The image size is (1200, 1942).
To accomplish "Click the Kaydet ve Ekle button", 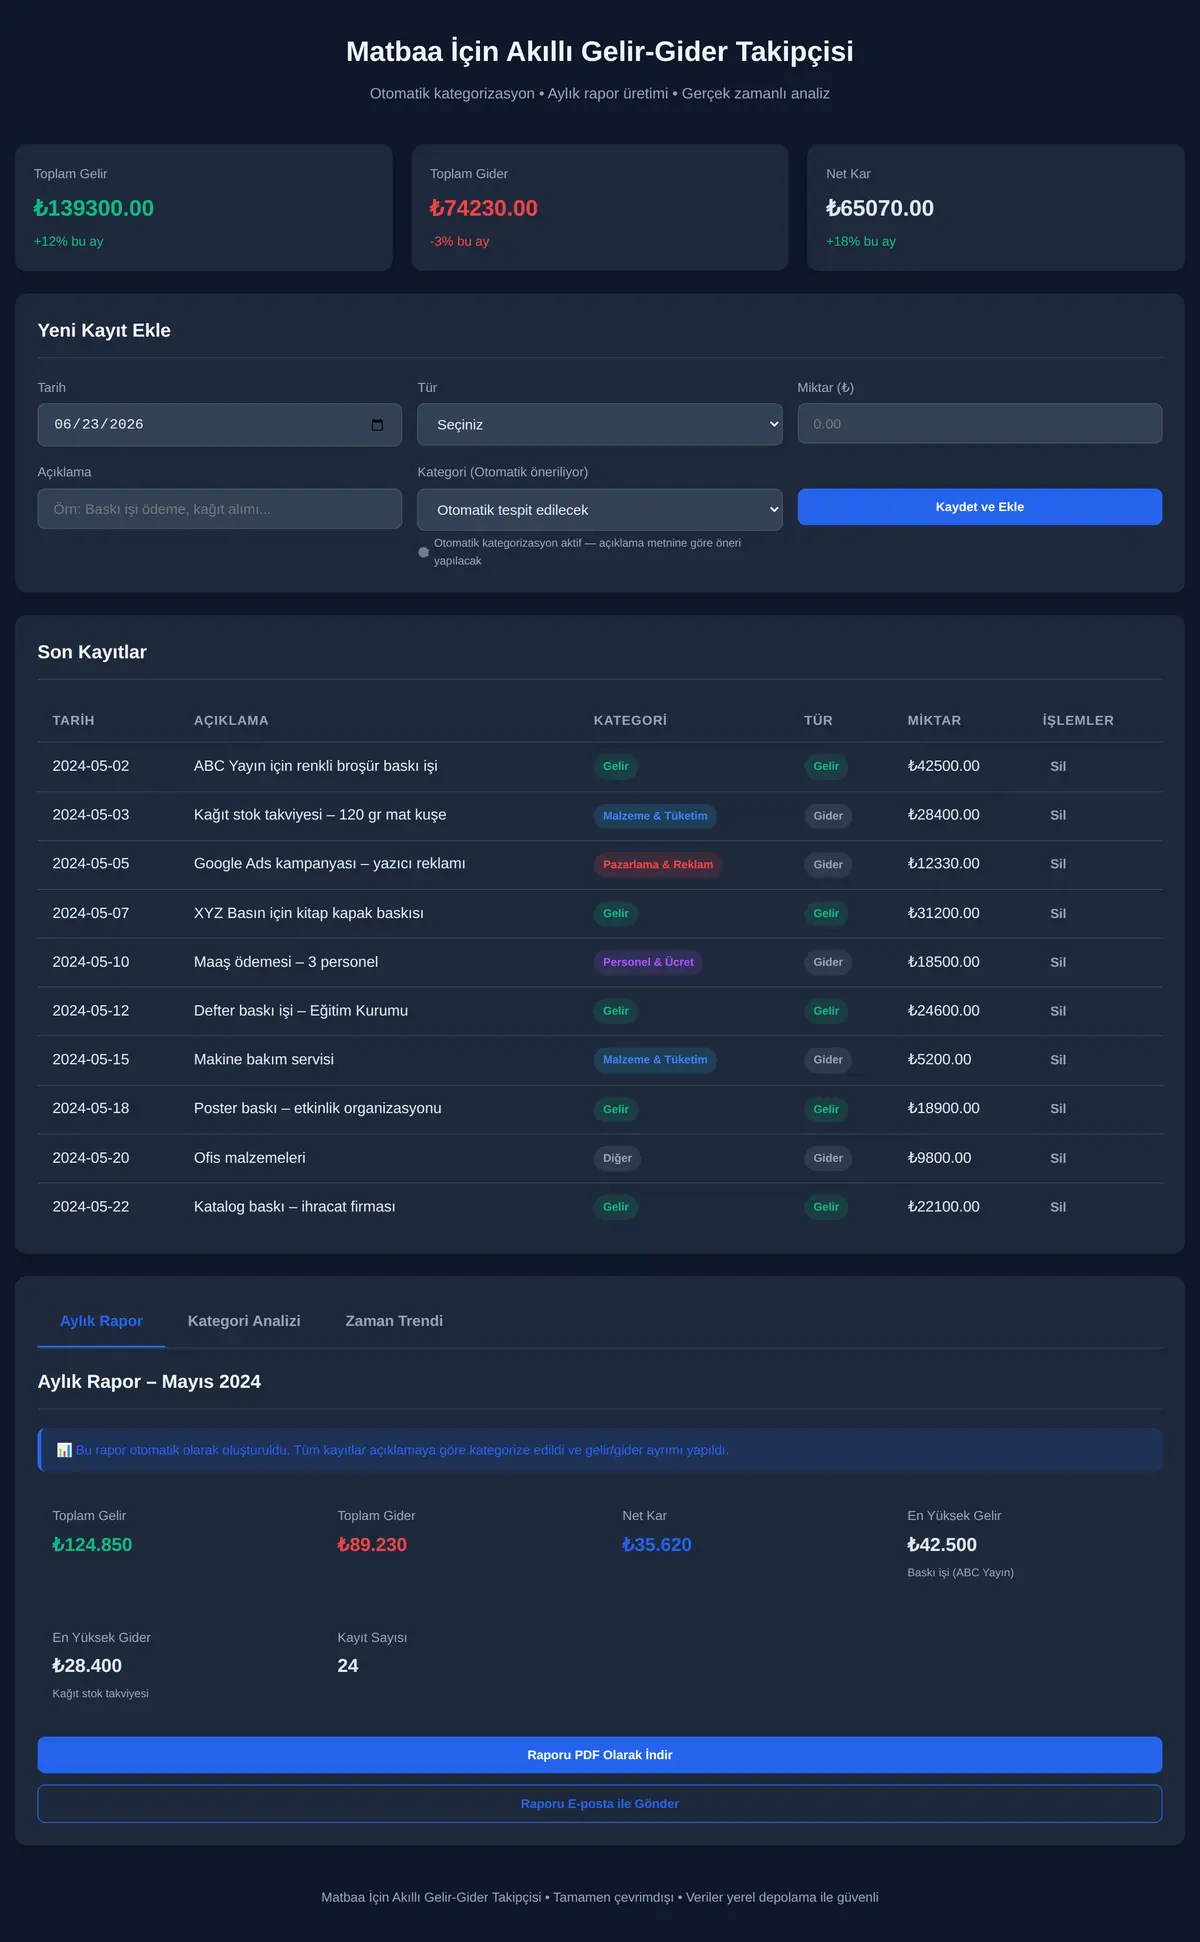I will [980, 507].
